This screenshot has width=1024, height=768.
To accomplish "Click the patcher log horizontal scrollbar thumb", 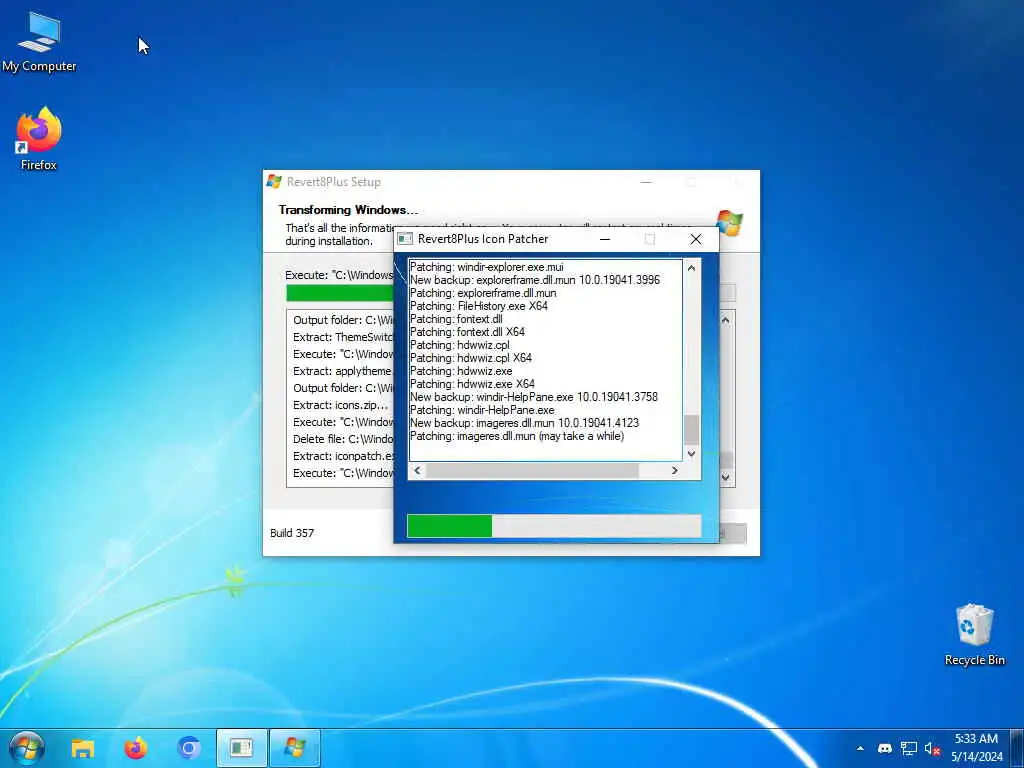I will [x=532, y=470].
